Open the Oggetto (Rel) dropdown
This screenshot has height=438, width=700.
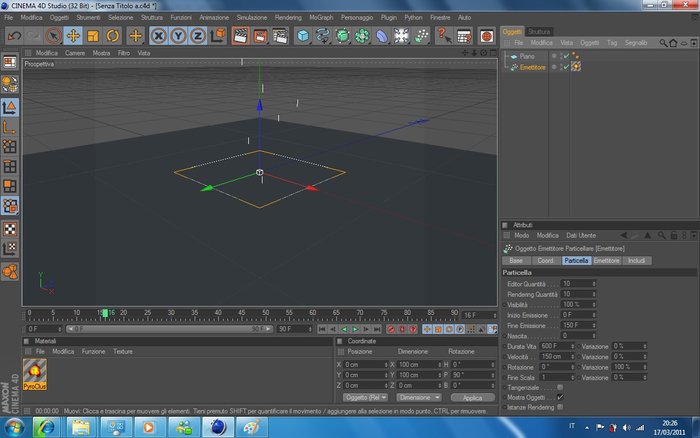point(365,397)
